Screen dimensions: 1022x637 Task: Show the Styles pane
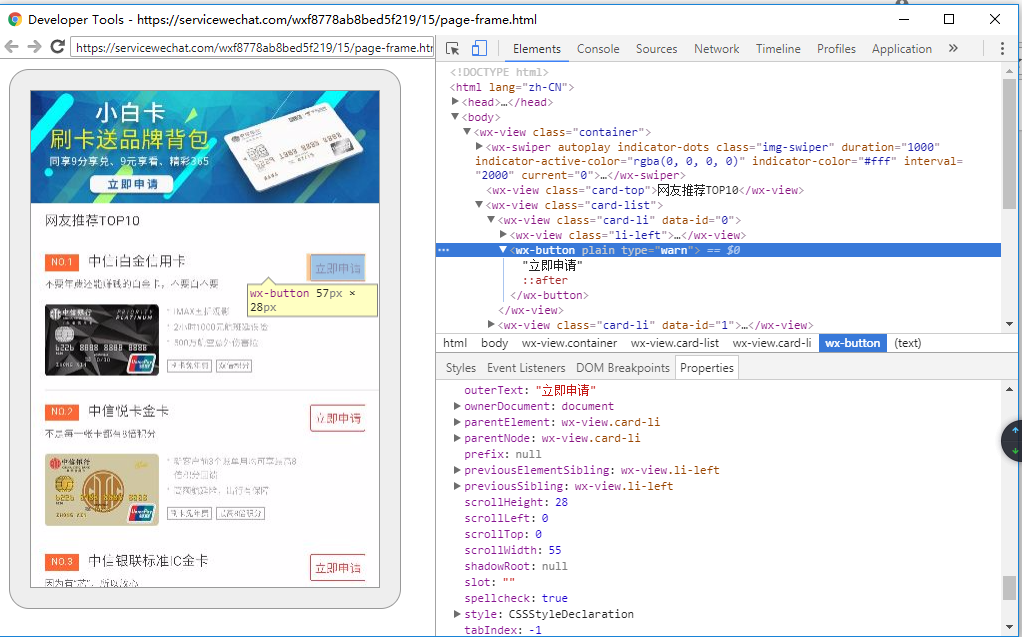(461, 368)
